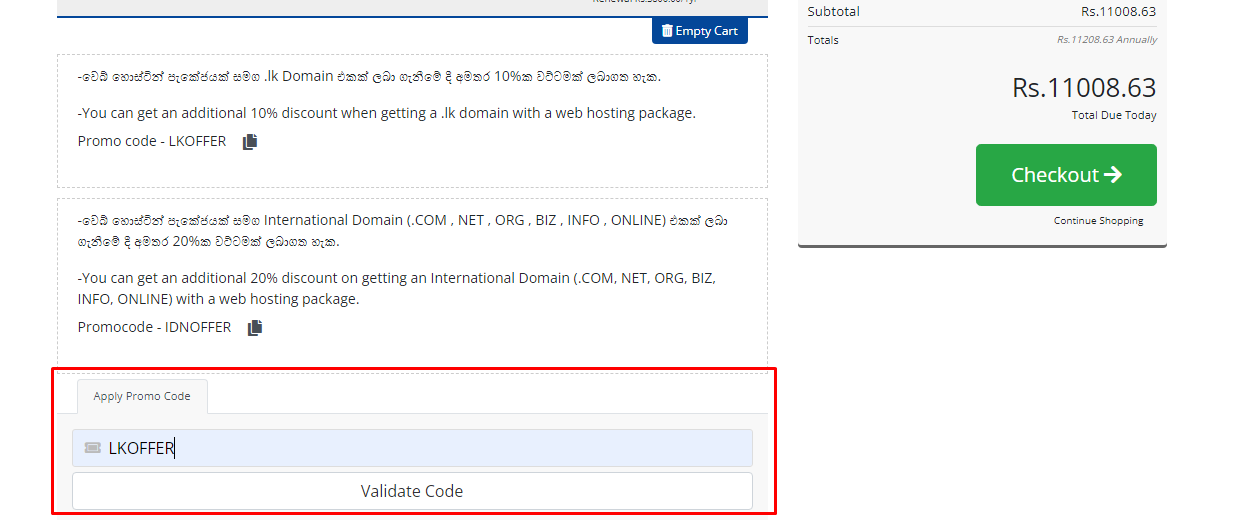The width and height of the screenshot is (1259, 520).
Task: Click the ticket icon in promo field
Action: click(x=93, y=448)
